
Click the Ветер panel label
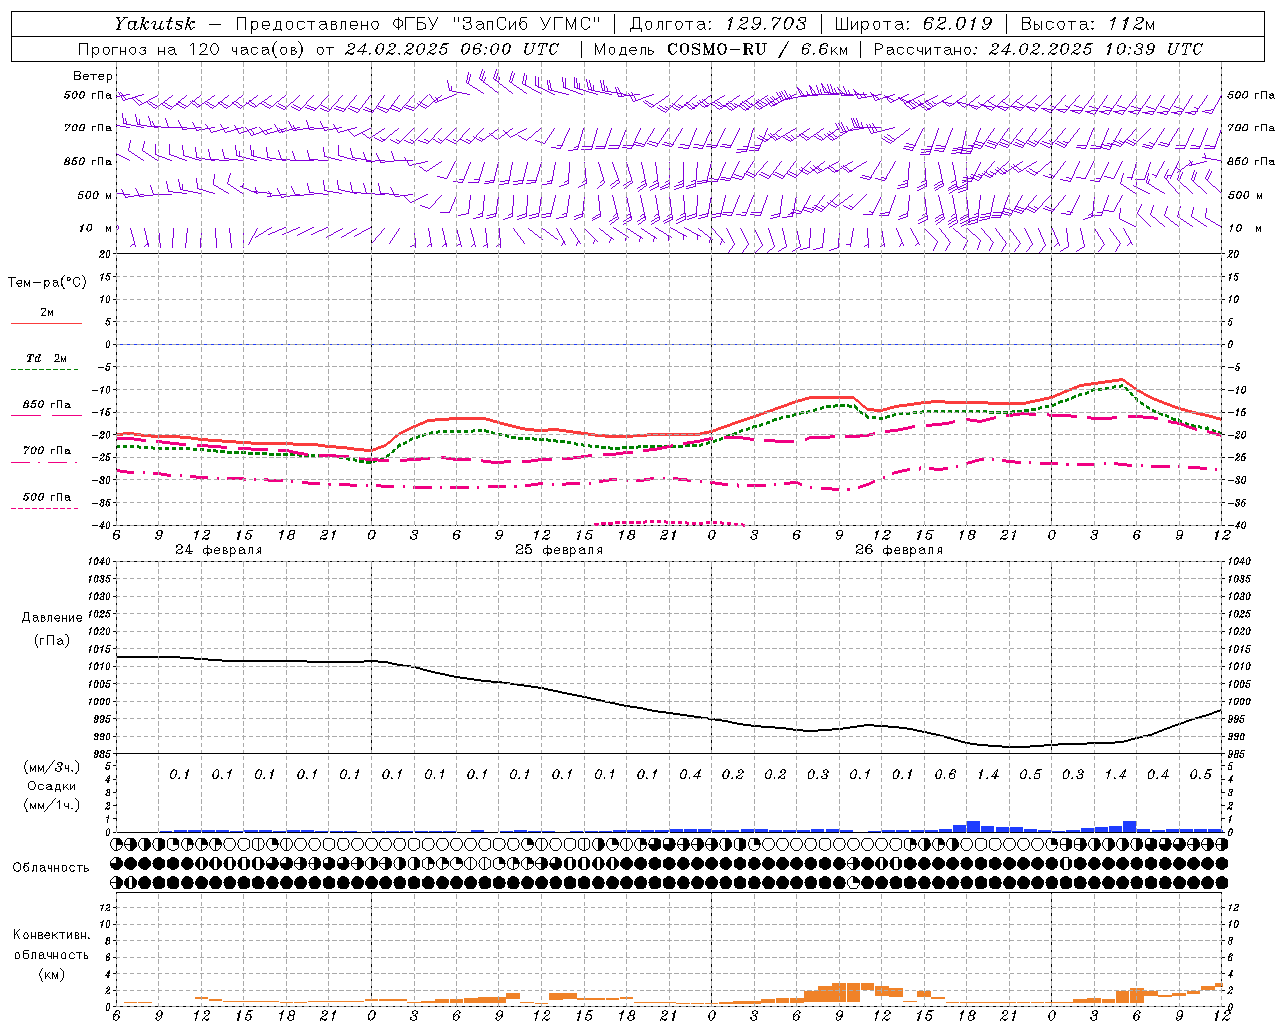pos(93,76)
